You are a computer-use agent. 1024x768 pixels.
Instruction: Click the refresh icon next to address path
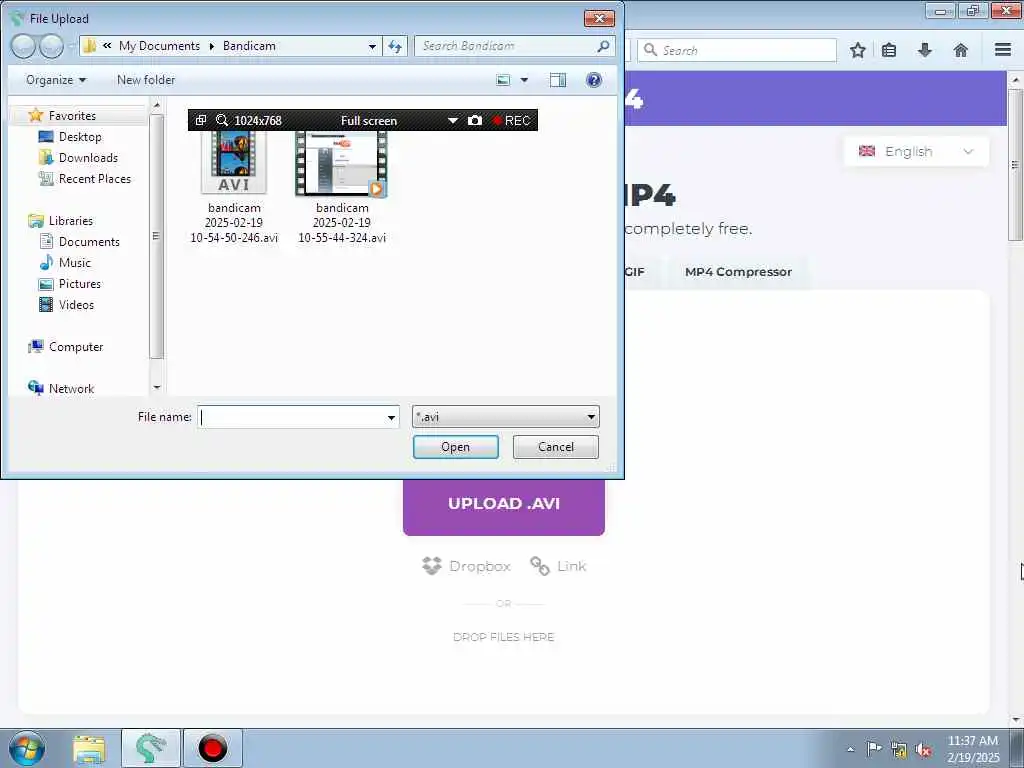coord(395,46)
